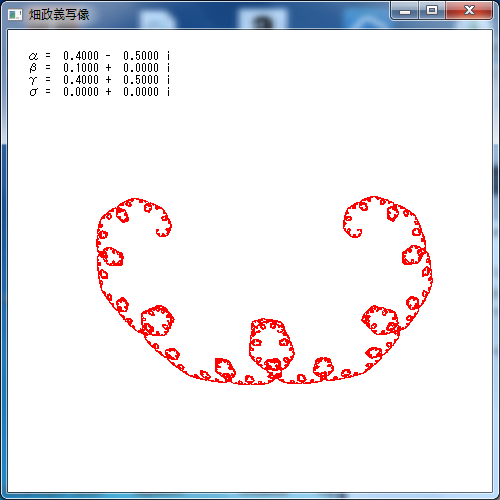500x500 pixels.
Task: Click the σ symbol label
Action: click(33, 92)
